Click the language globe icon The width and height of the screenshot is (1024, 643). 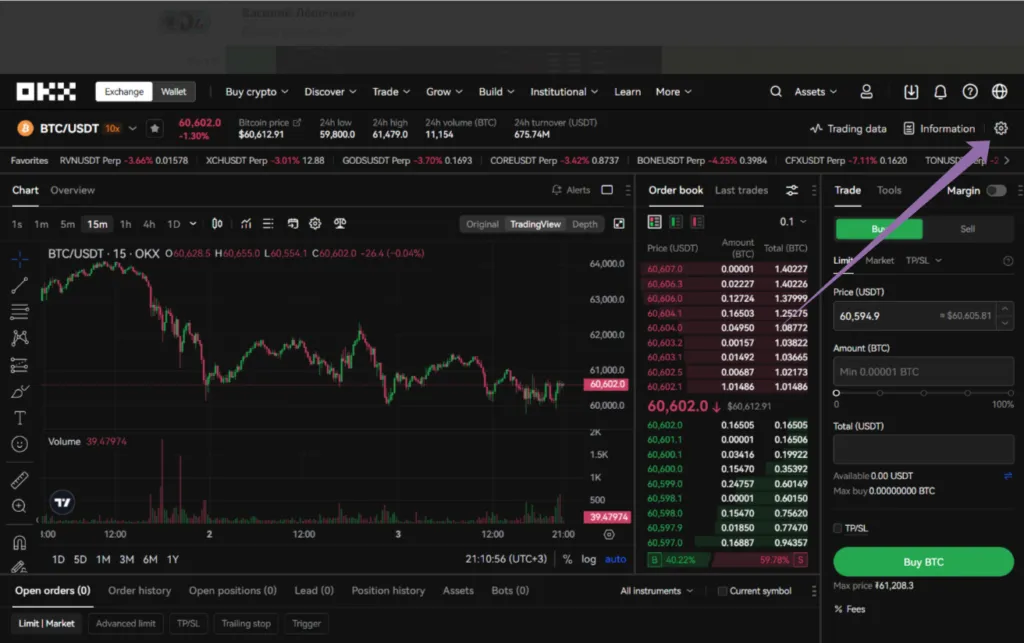(999, 92)
